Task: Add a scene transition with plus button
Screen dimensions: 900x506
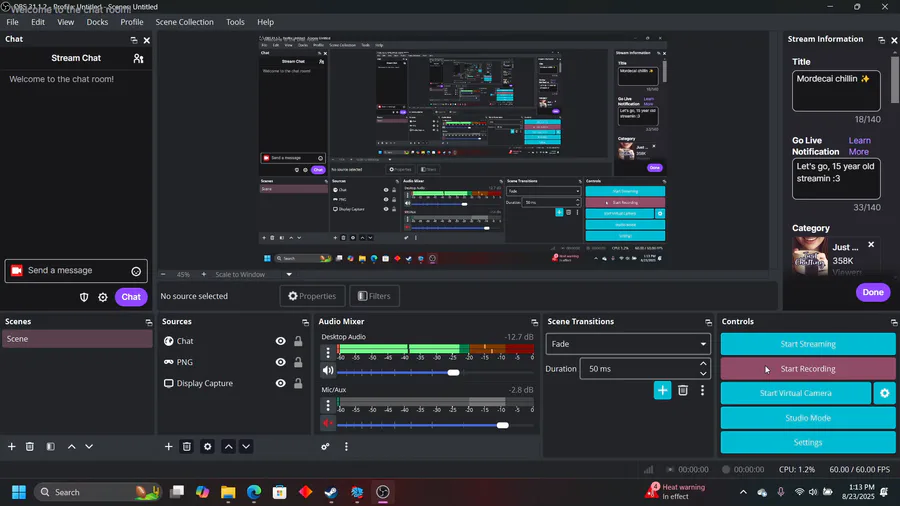Action: coord(662,390)
